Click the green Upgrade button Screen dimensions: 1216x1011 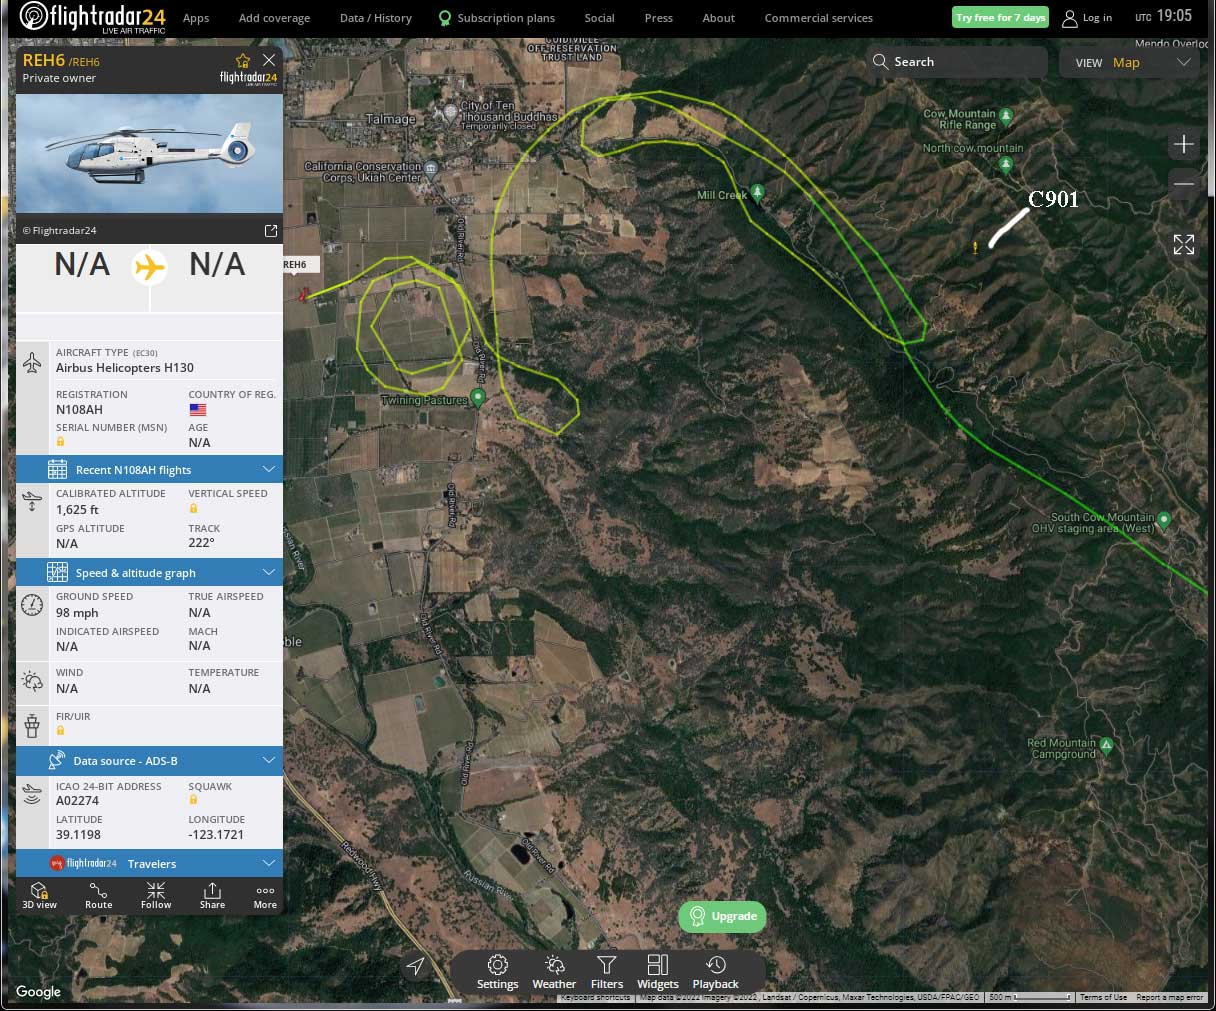722,916
